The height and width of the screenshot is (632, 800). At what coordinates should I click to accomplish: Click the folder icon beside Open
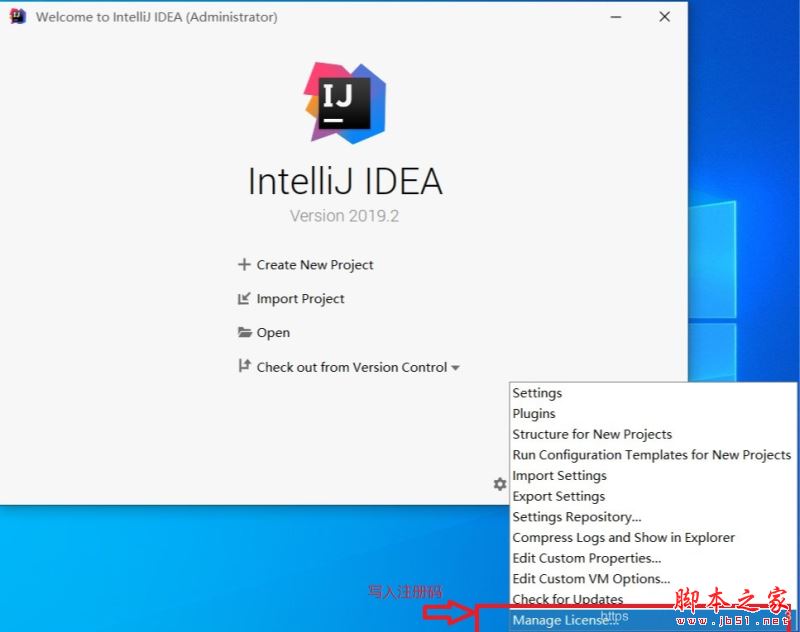(245, 333)
